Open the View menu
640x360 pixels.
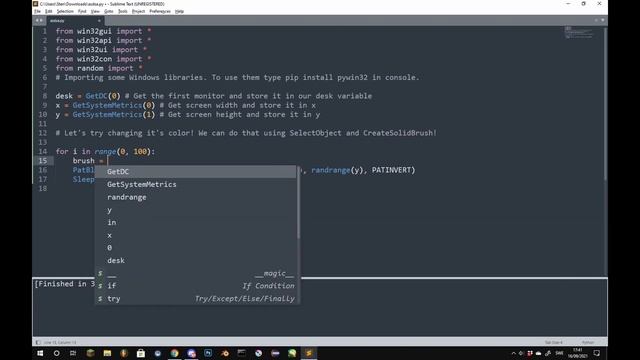pos(95,11)
